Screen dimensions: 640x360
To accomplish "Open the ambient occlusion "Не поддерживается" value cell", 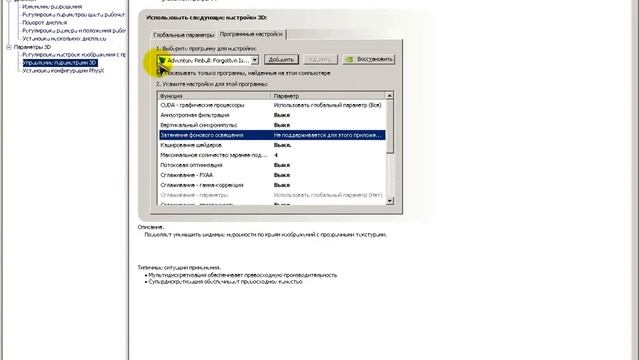I will 328,135.
